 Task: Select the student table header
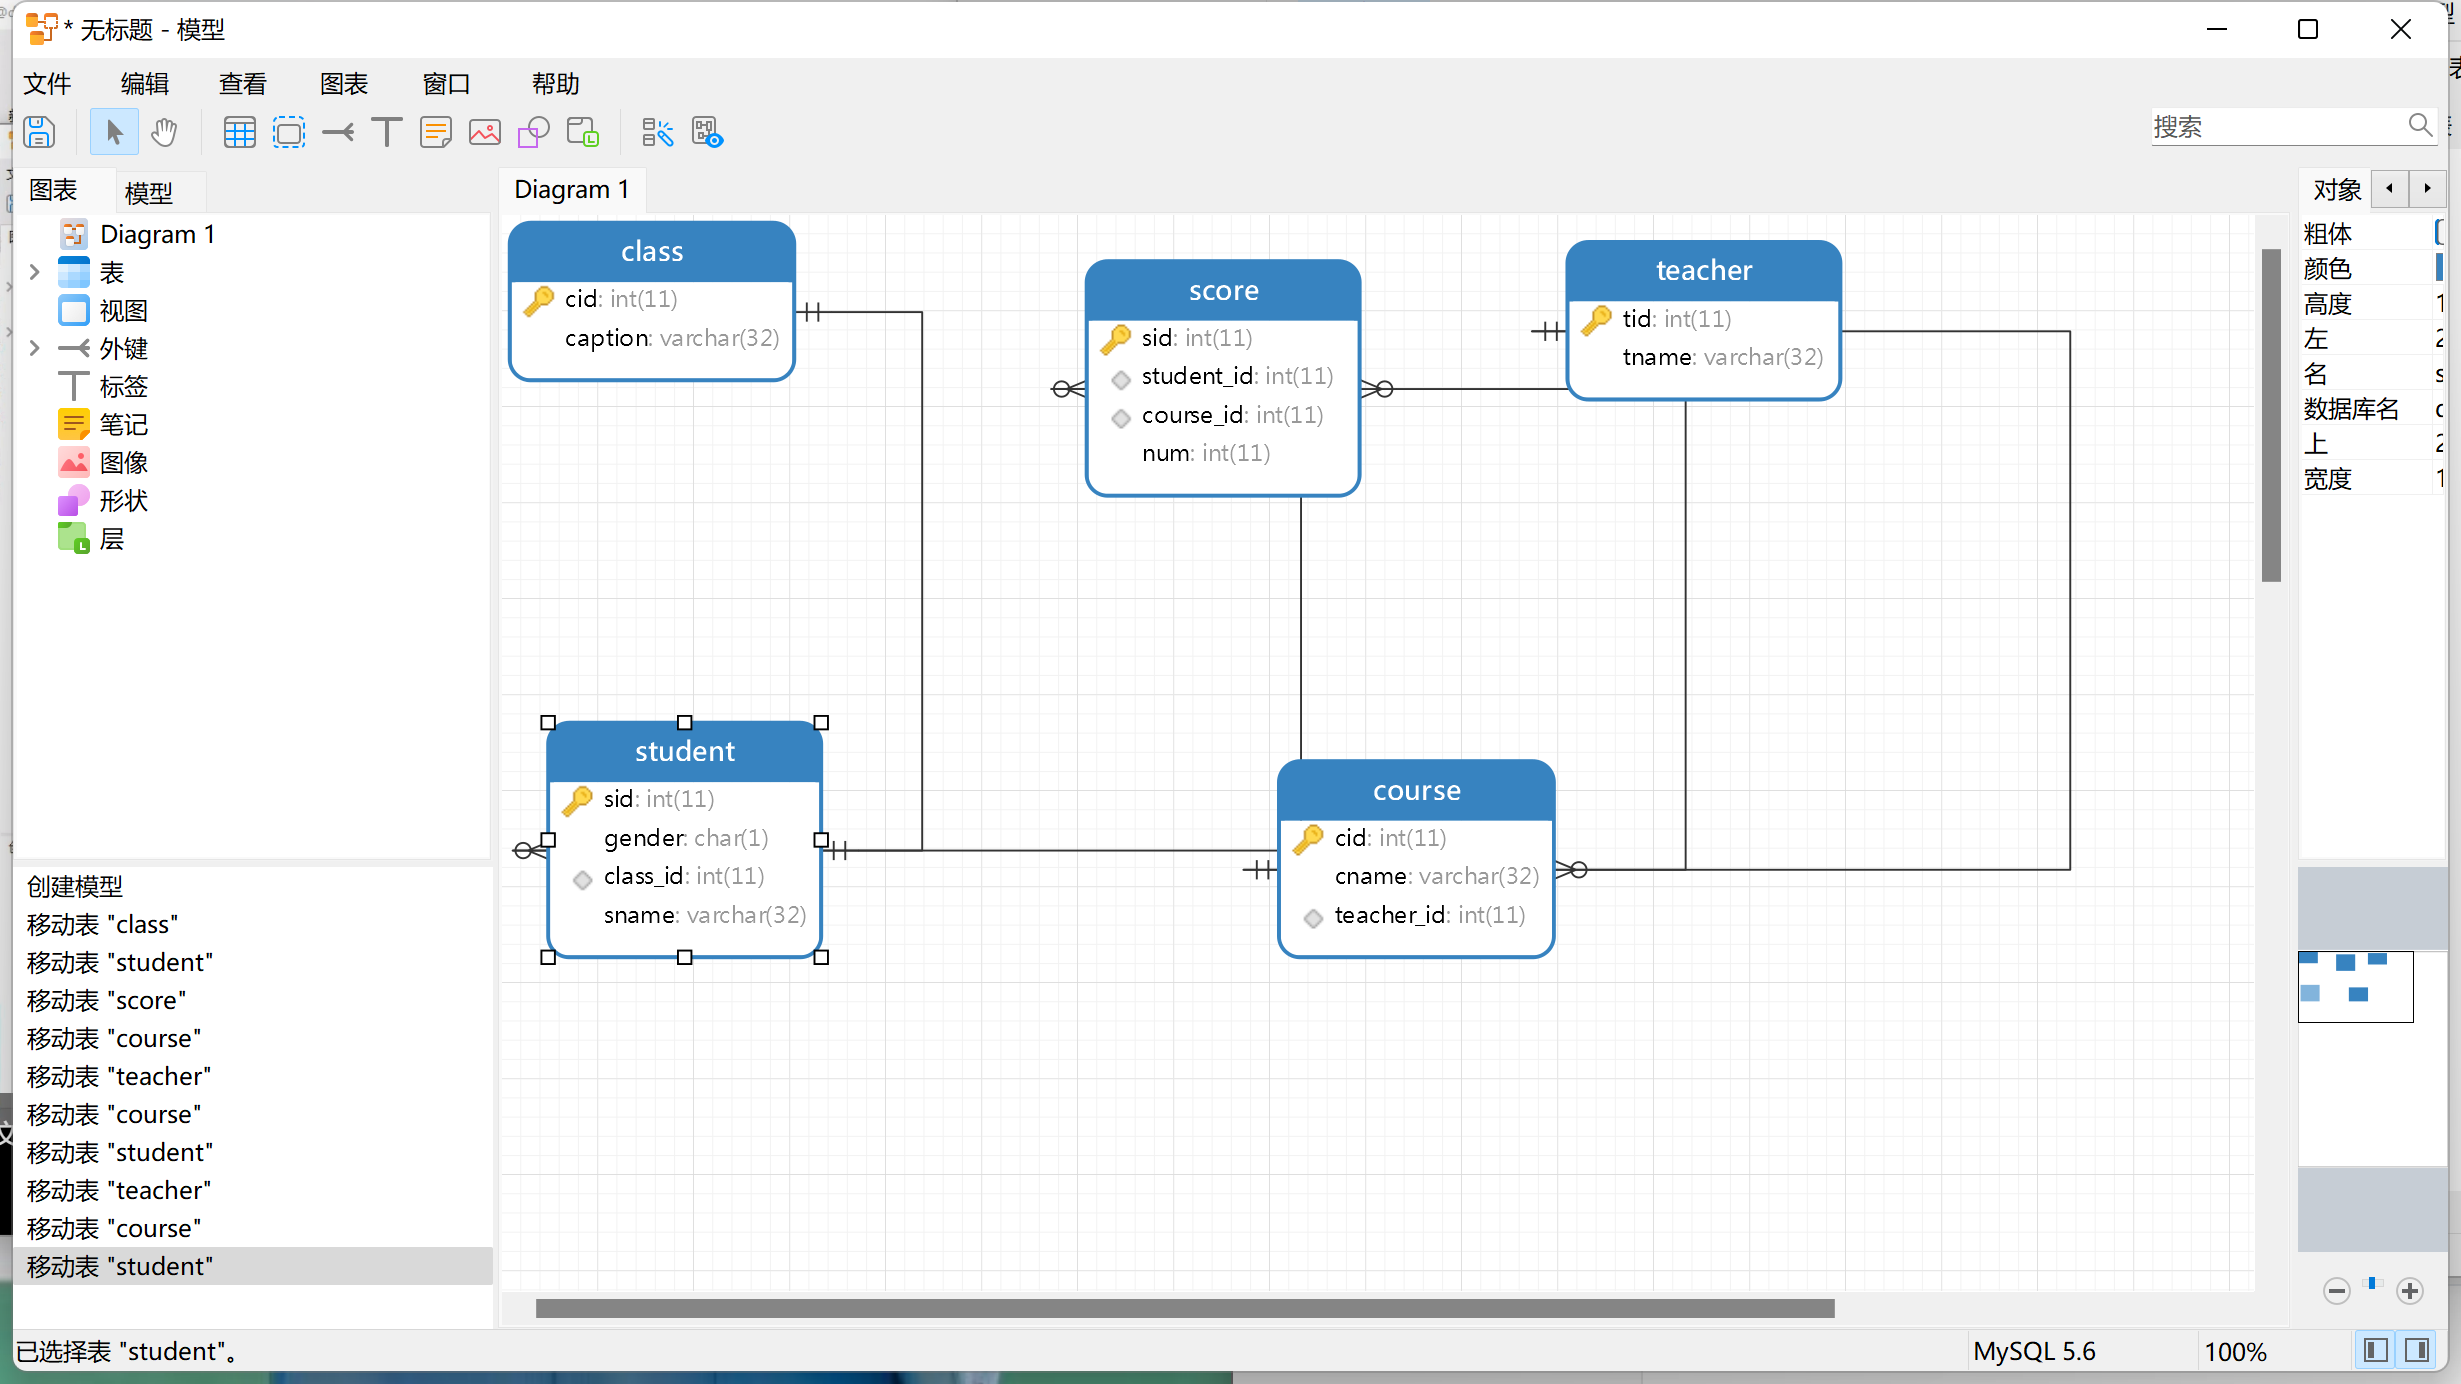point(685,751)
